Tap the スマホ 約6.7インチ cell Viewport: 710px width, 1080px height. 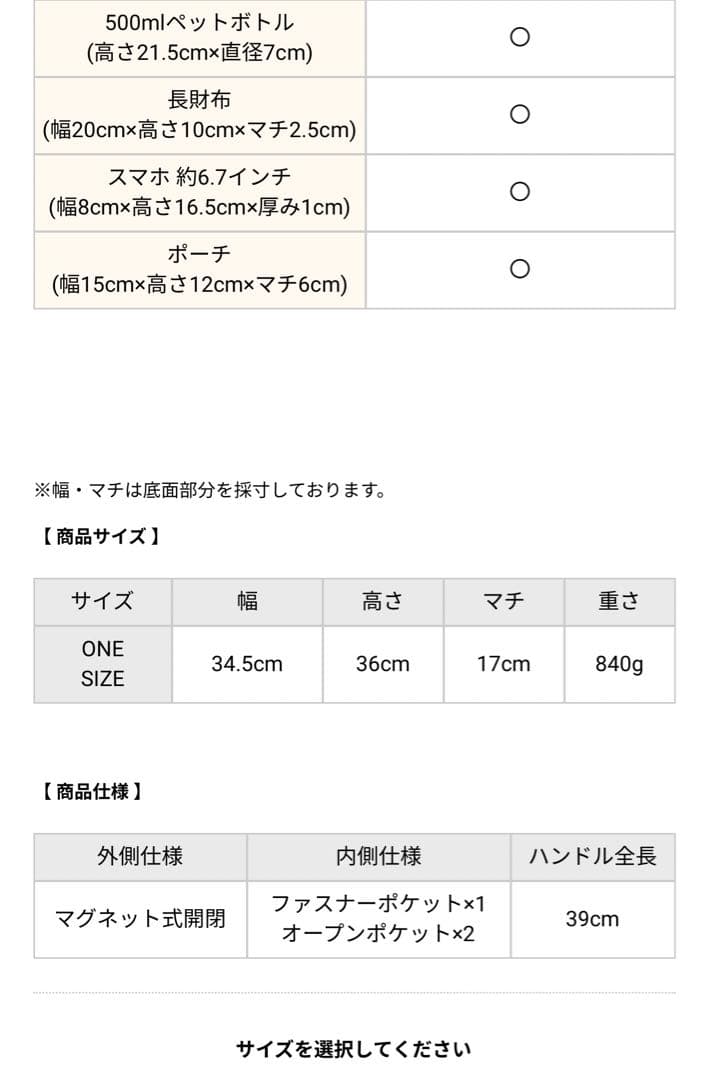200,192
